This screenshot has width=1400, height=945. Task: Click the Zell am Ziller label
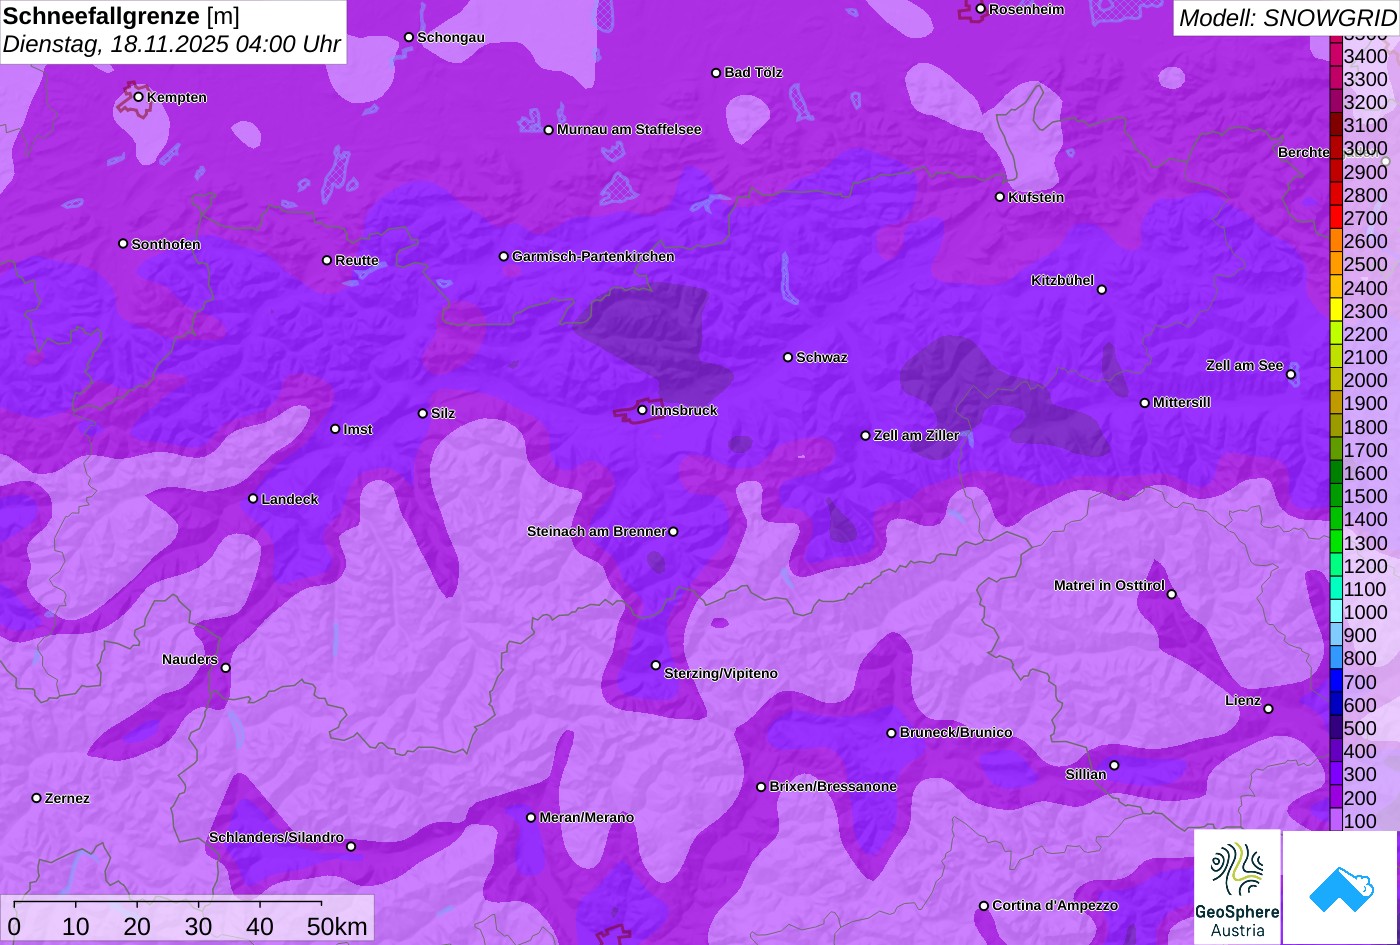(x=917, y=435)
